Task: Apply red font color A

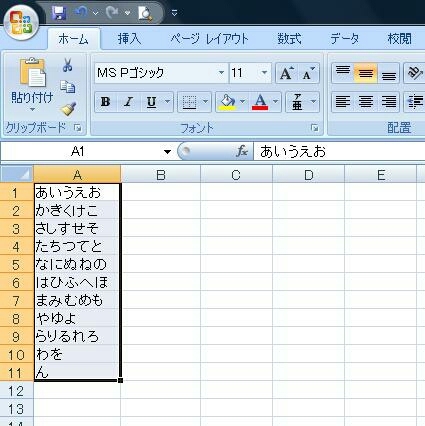Action: coord(260,102)
